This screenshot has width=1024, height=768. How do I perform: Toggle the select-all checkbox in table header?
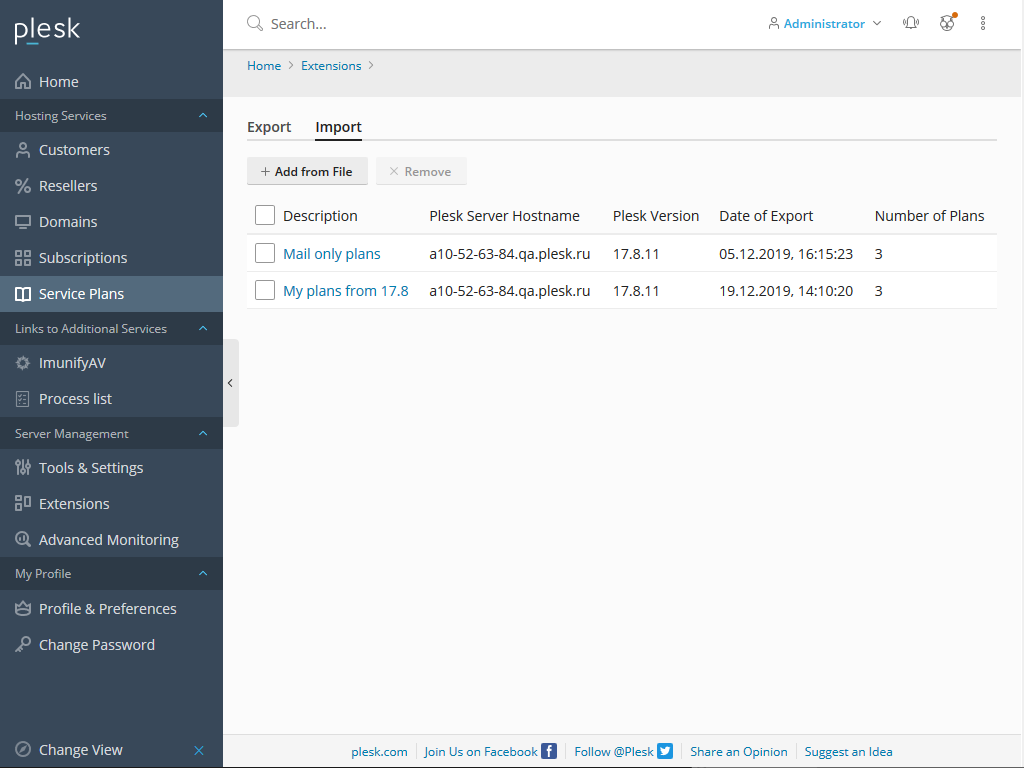pyautogui.click(x=265, y=216)
